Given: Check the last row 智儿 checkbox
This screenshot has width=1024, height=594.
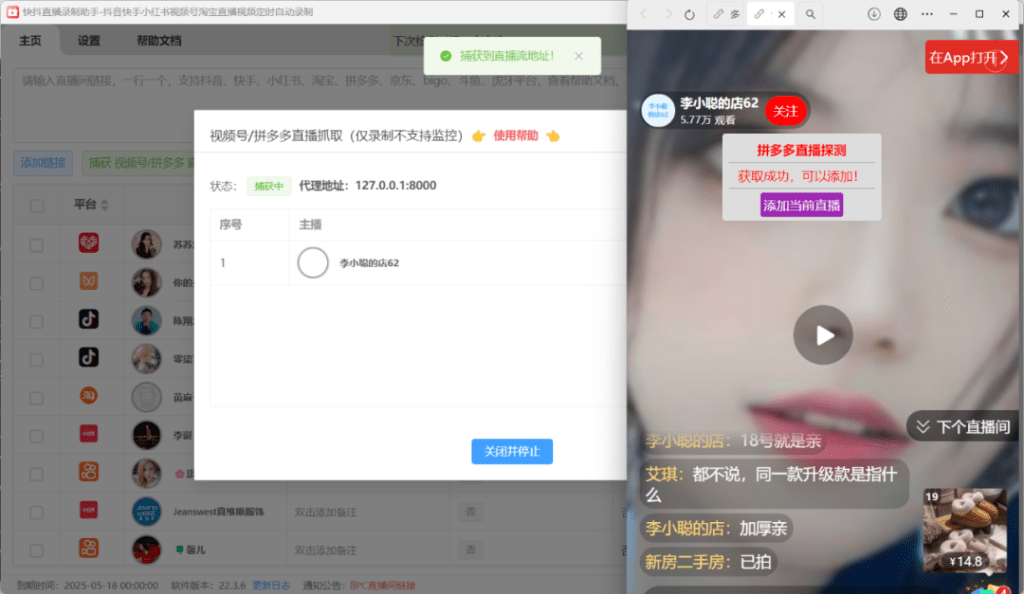Looking at the screenshot, I should (37, 550).
